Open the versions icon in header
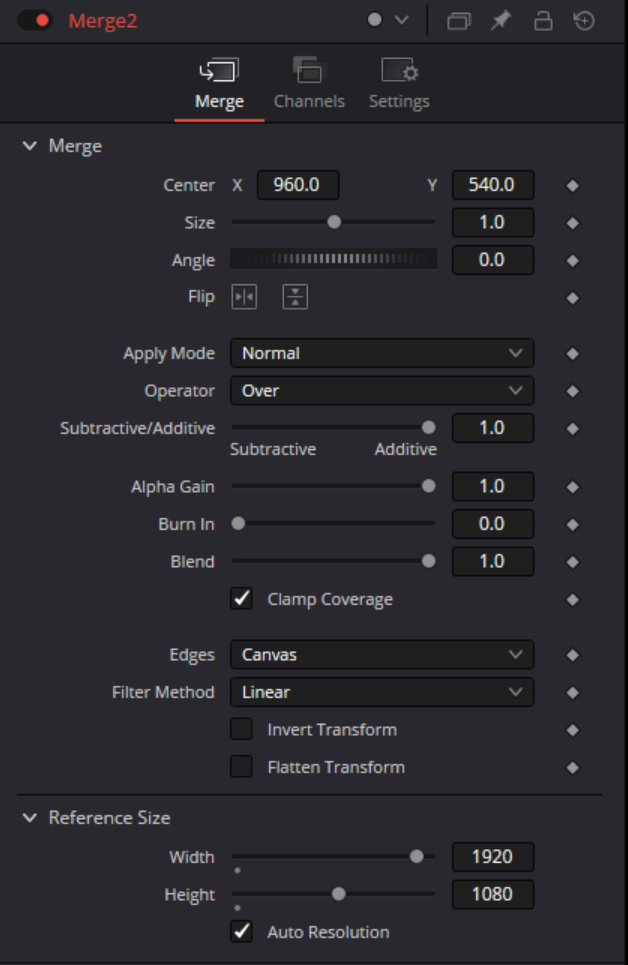 [x=459, y=21]
